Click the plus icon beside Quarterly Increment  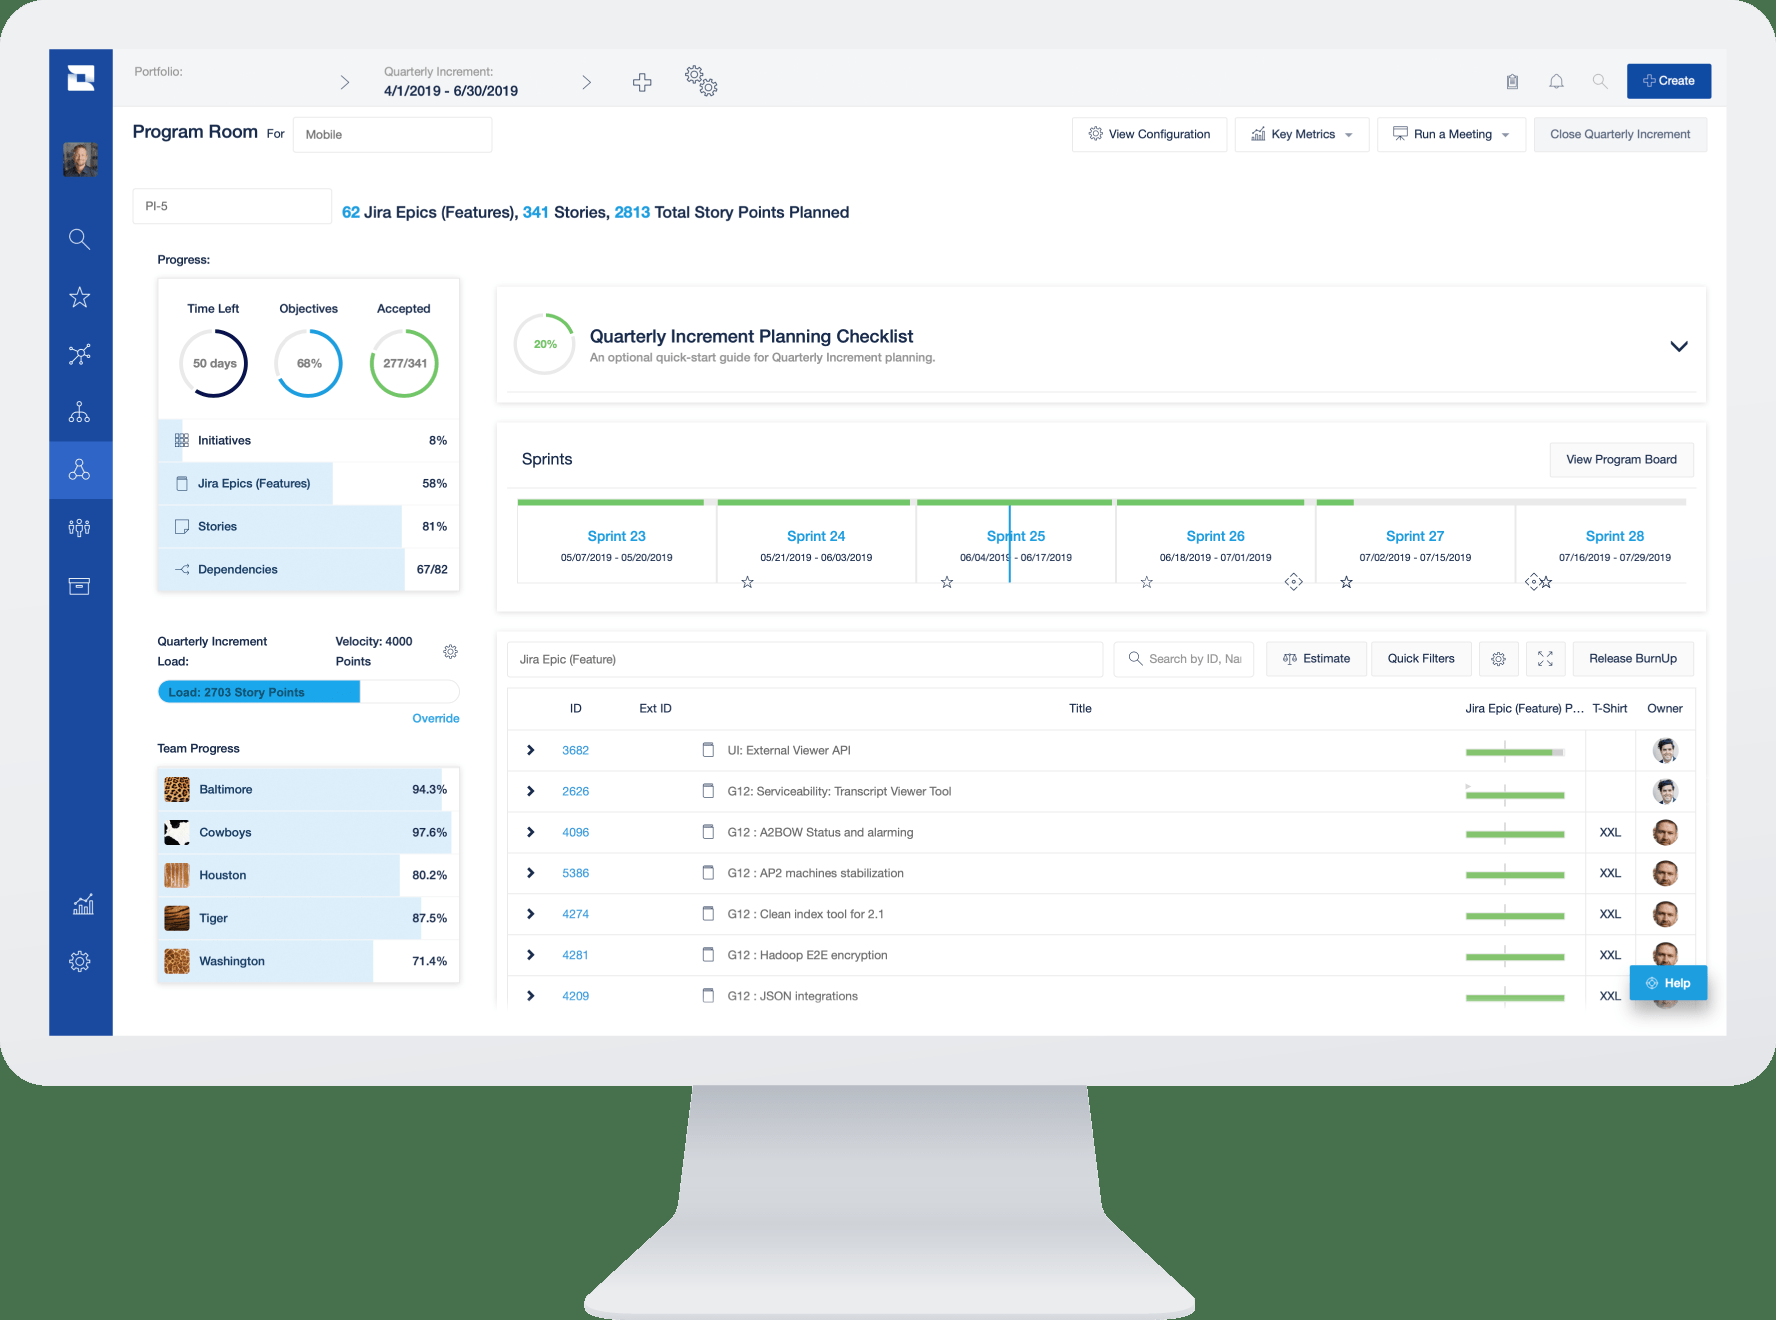click(642, 82)
